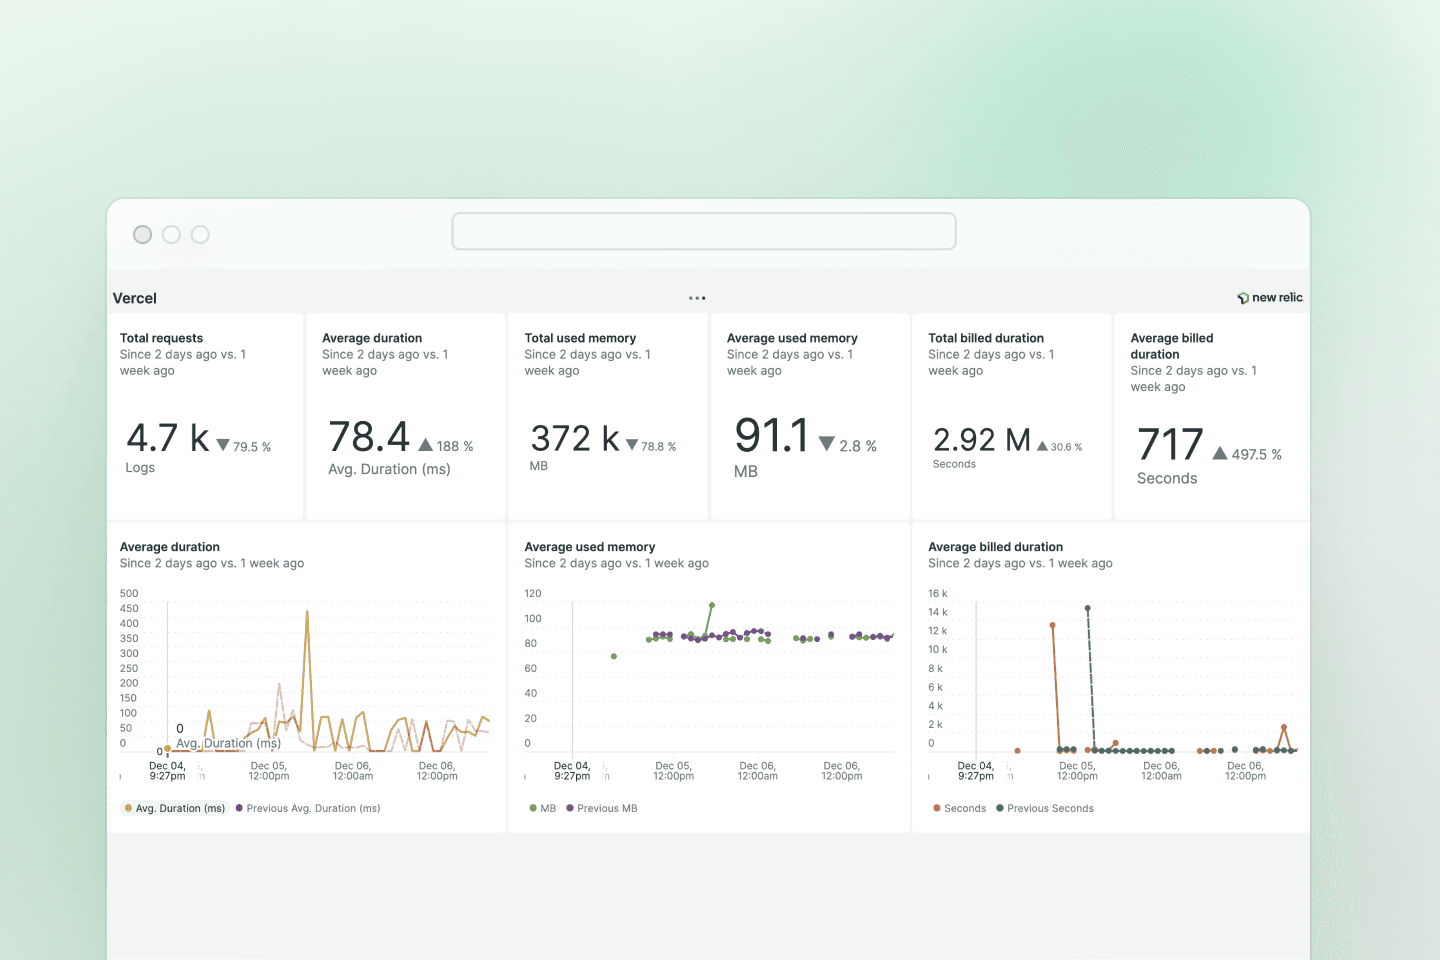Click the New Relic logo
This screenshot has height=960, width=1440.
pos(1270,298)
